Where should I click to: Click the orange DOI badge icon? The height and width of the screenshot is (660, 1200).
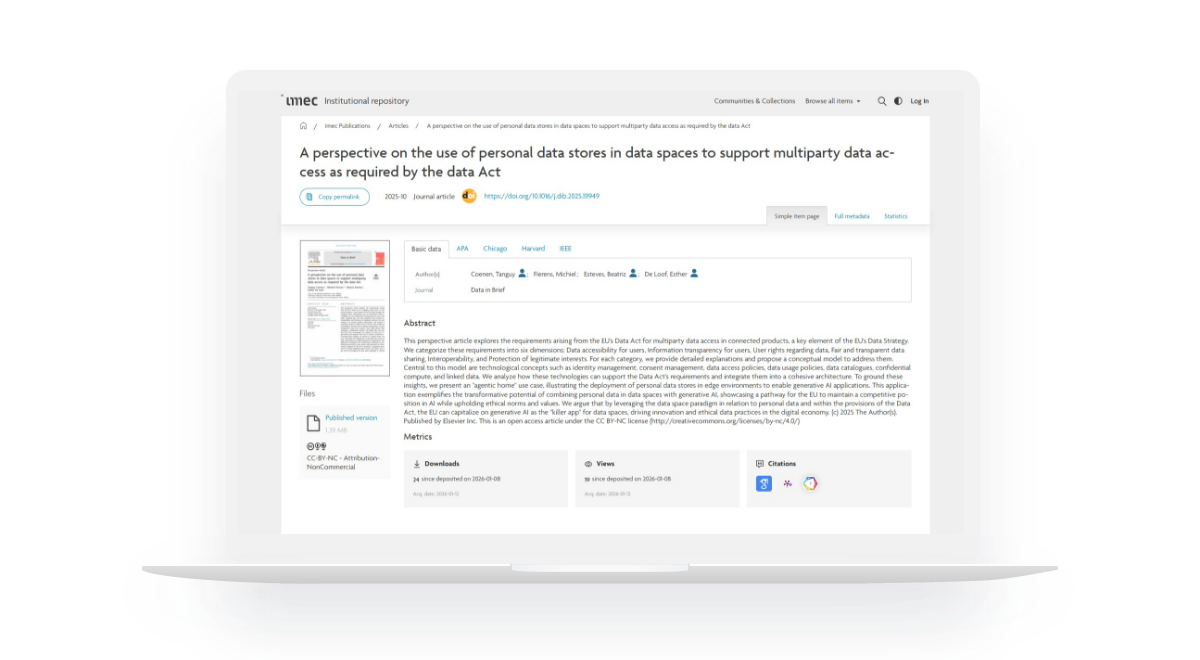point(469,196)
